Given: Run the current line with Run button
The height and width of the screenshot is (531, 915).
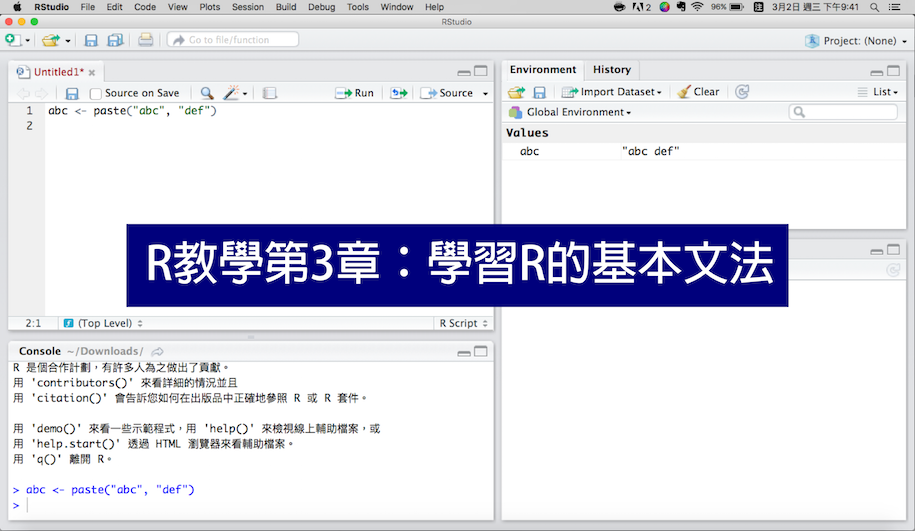Looking at the screenshot, I should (354, 93).
